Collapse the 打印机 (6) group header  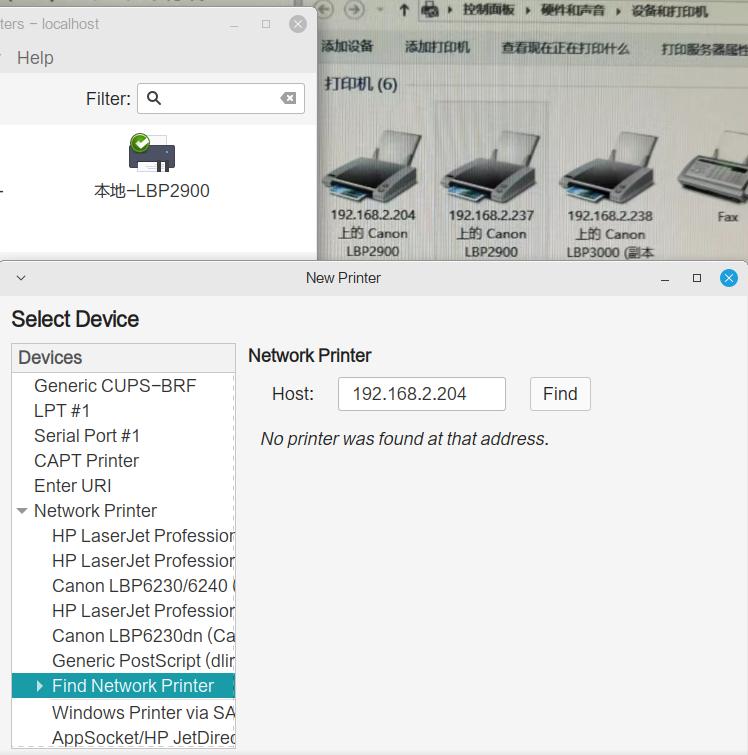pyautogui.click(x=361, y=84)
